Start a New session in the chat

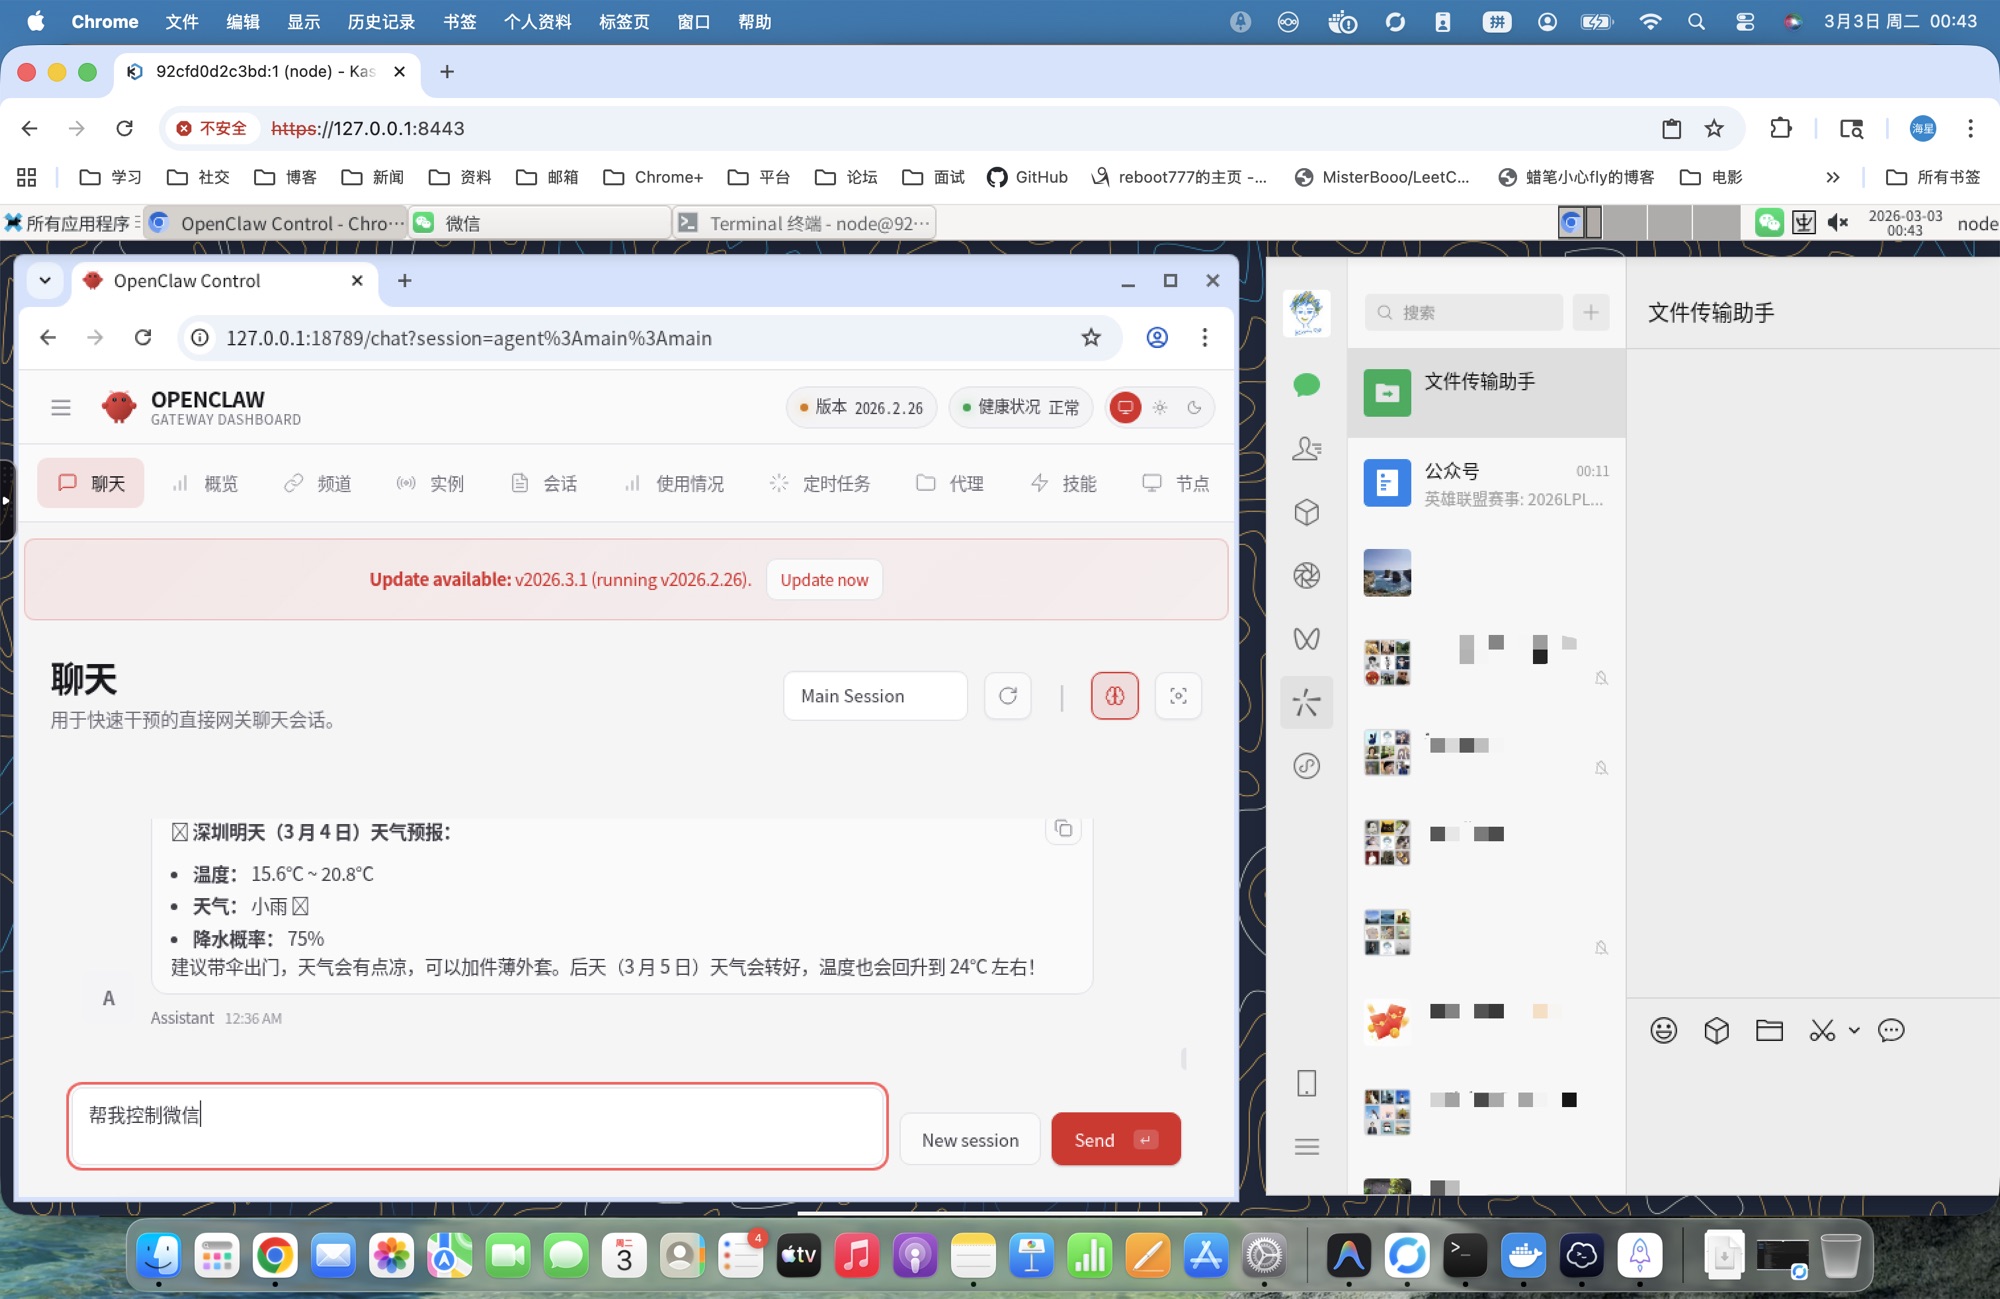968,1139
